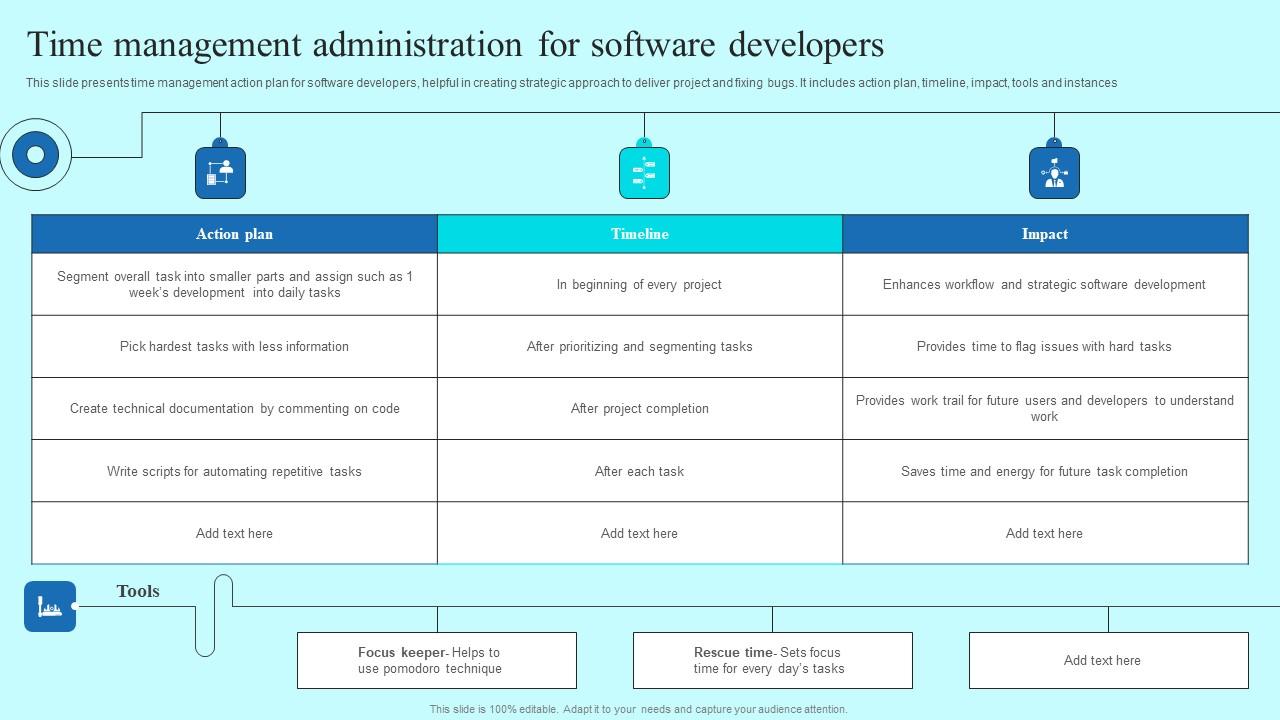Click the Tools label text
This screenshot has height=720, width=1280.
point(138,591)
